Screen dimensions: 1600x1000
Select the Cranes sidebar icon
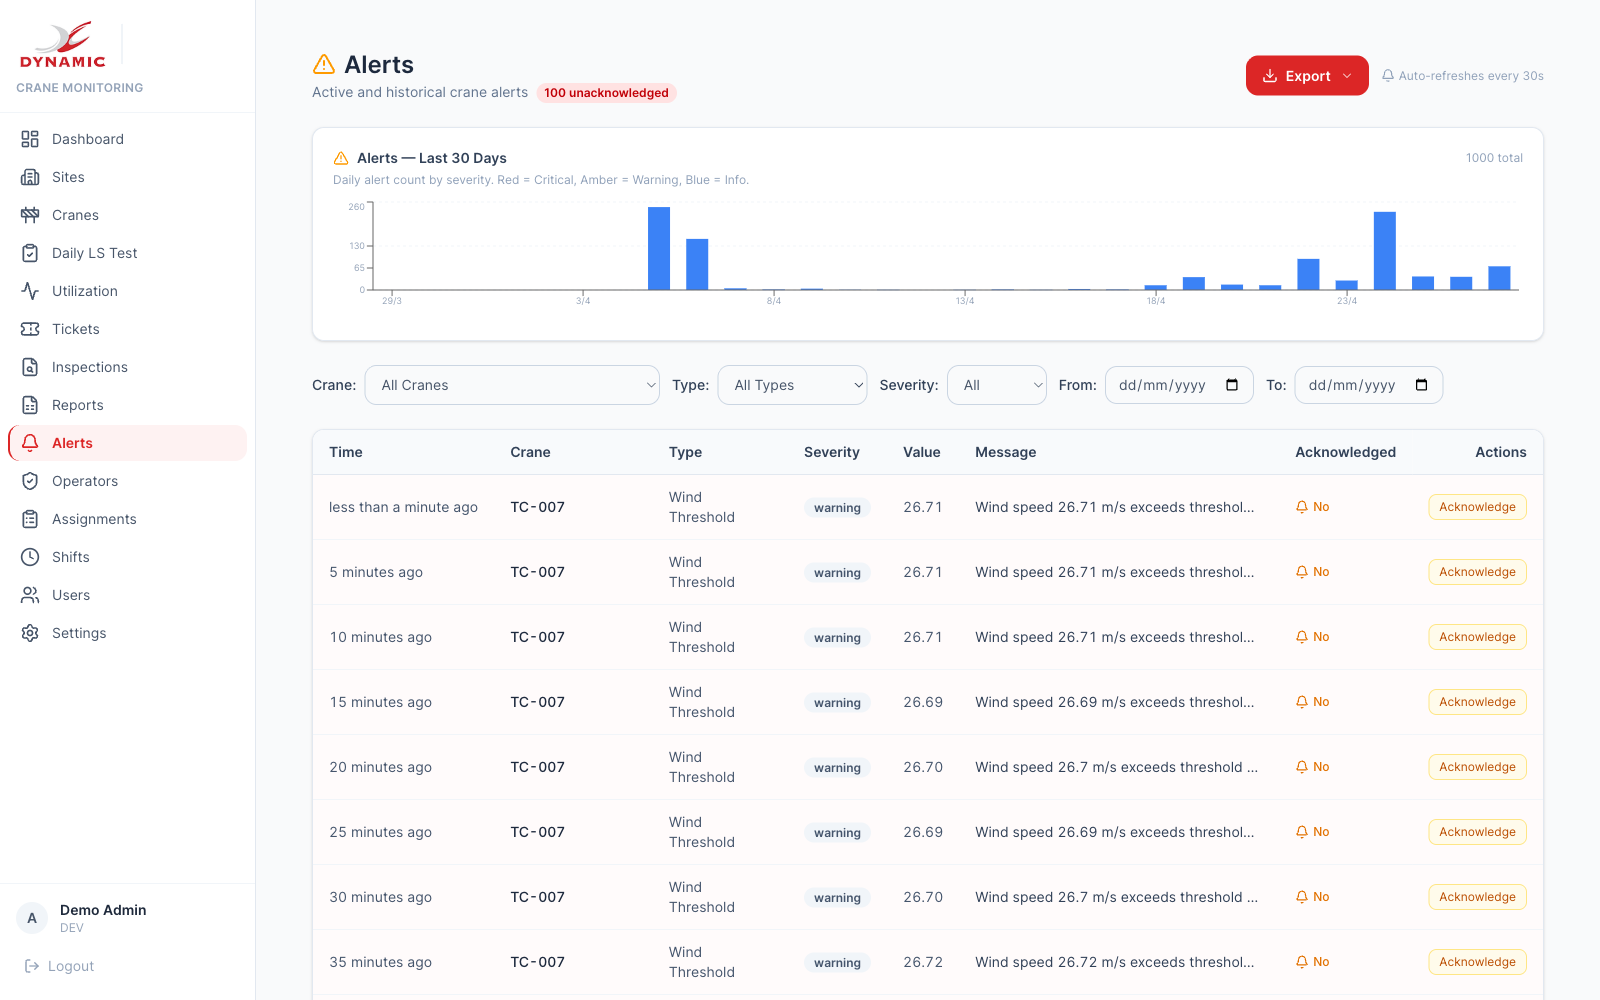[x=31, y=215]
